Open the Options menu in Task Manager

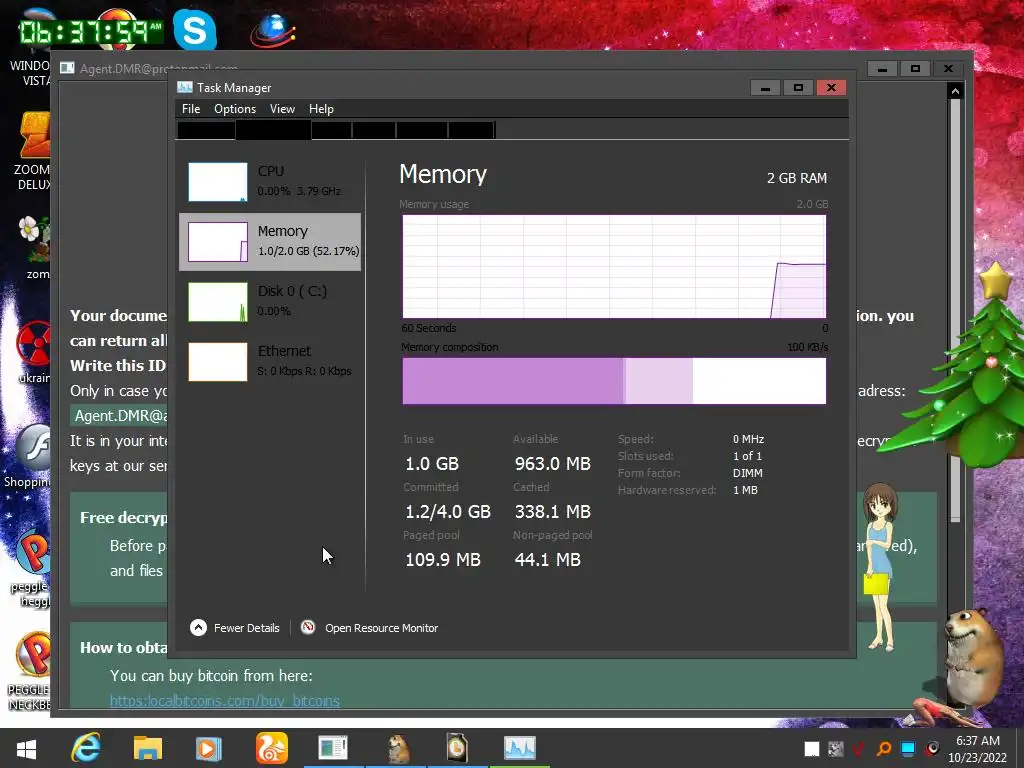click(x=234, y=109)
